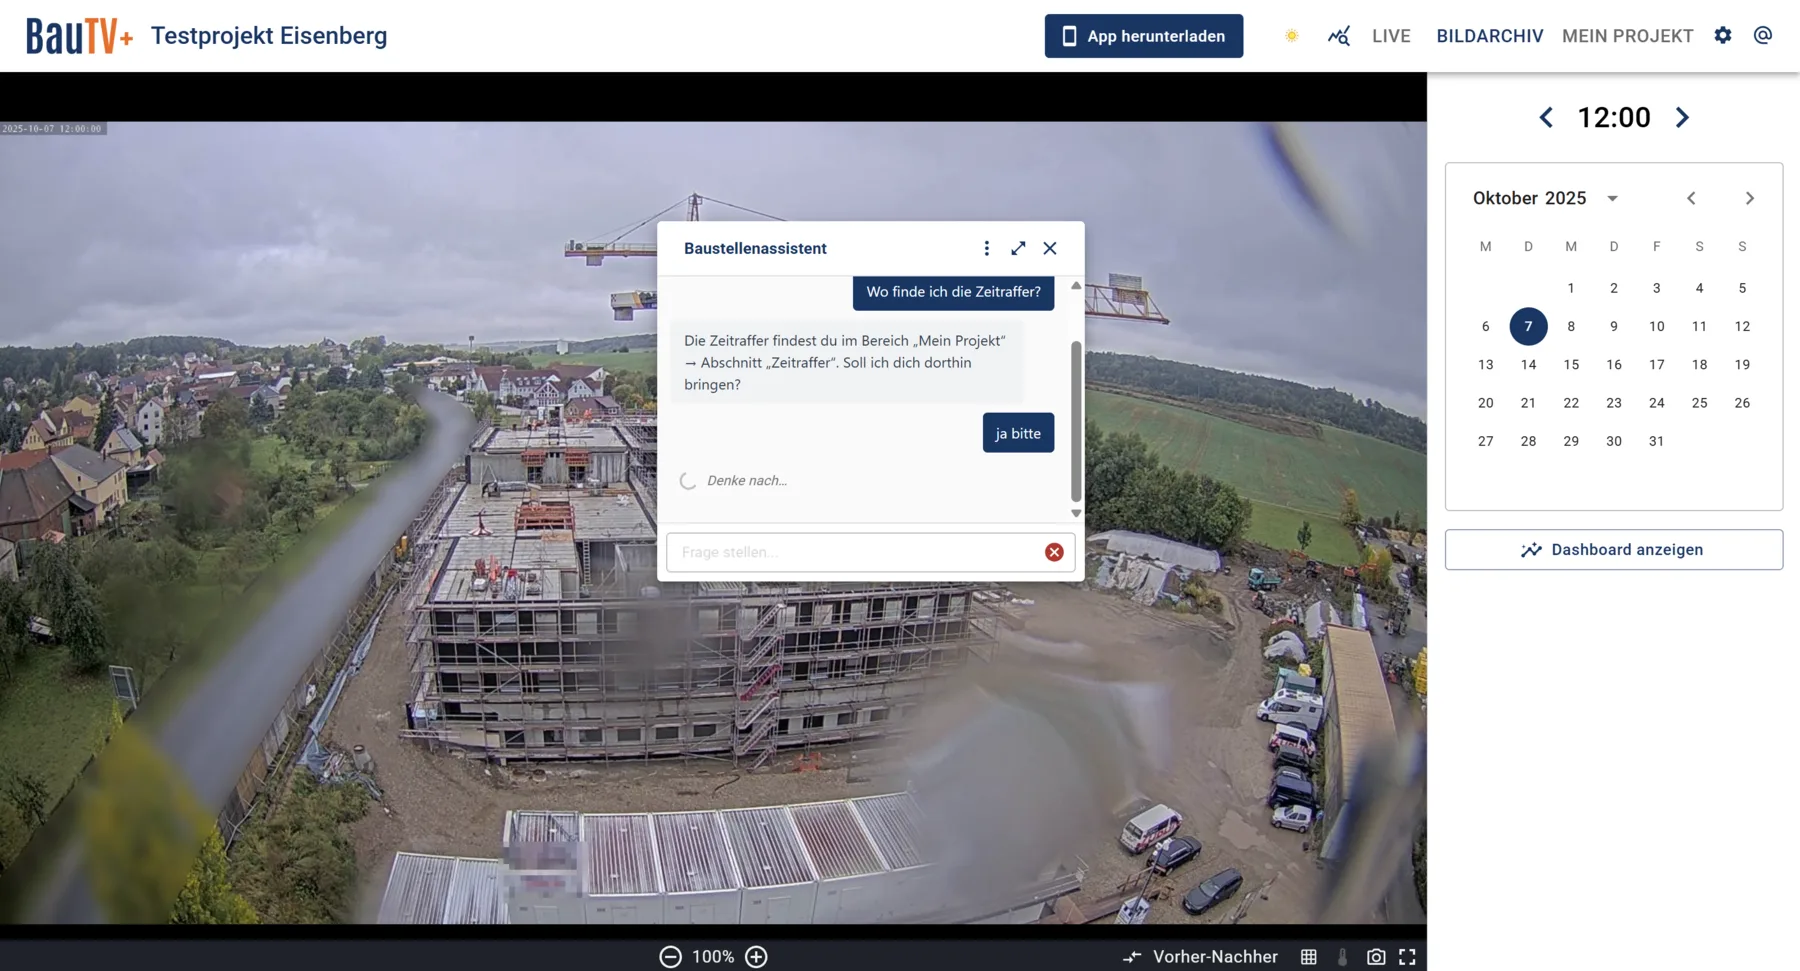This screenshot has height=971, width=1800.
Task: Click the 12:00 time display
Action: pyautogui.click(x=1614, y=118)
